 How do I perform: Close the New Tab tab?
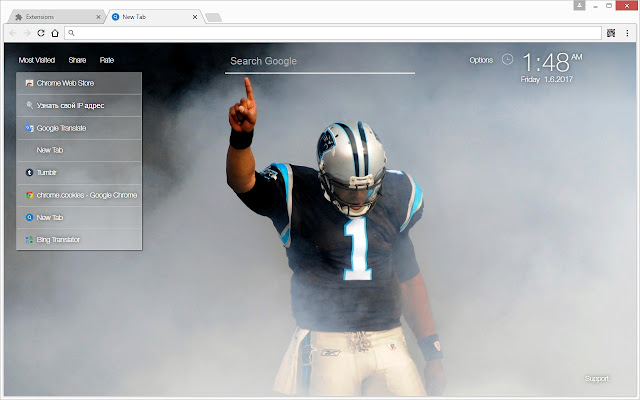195,17
